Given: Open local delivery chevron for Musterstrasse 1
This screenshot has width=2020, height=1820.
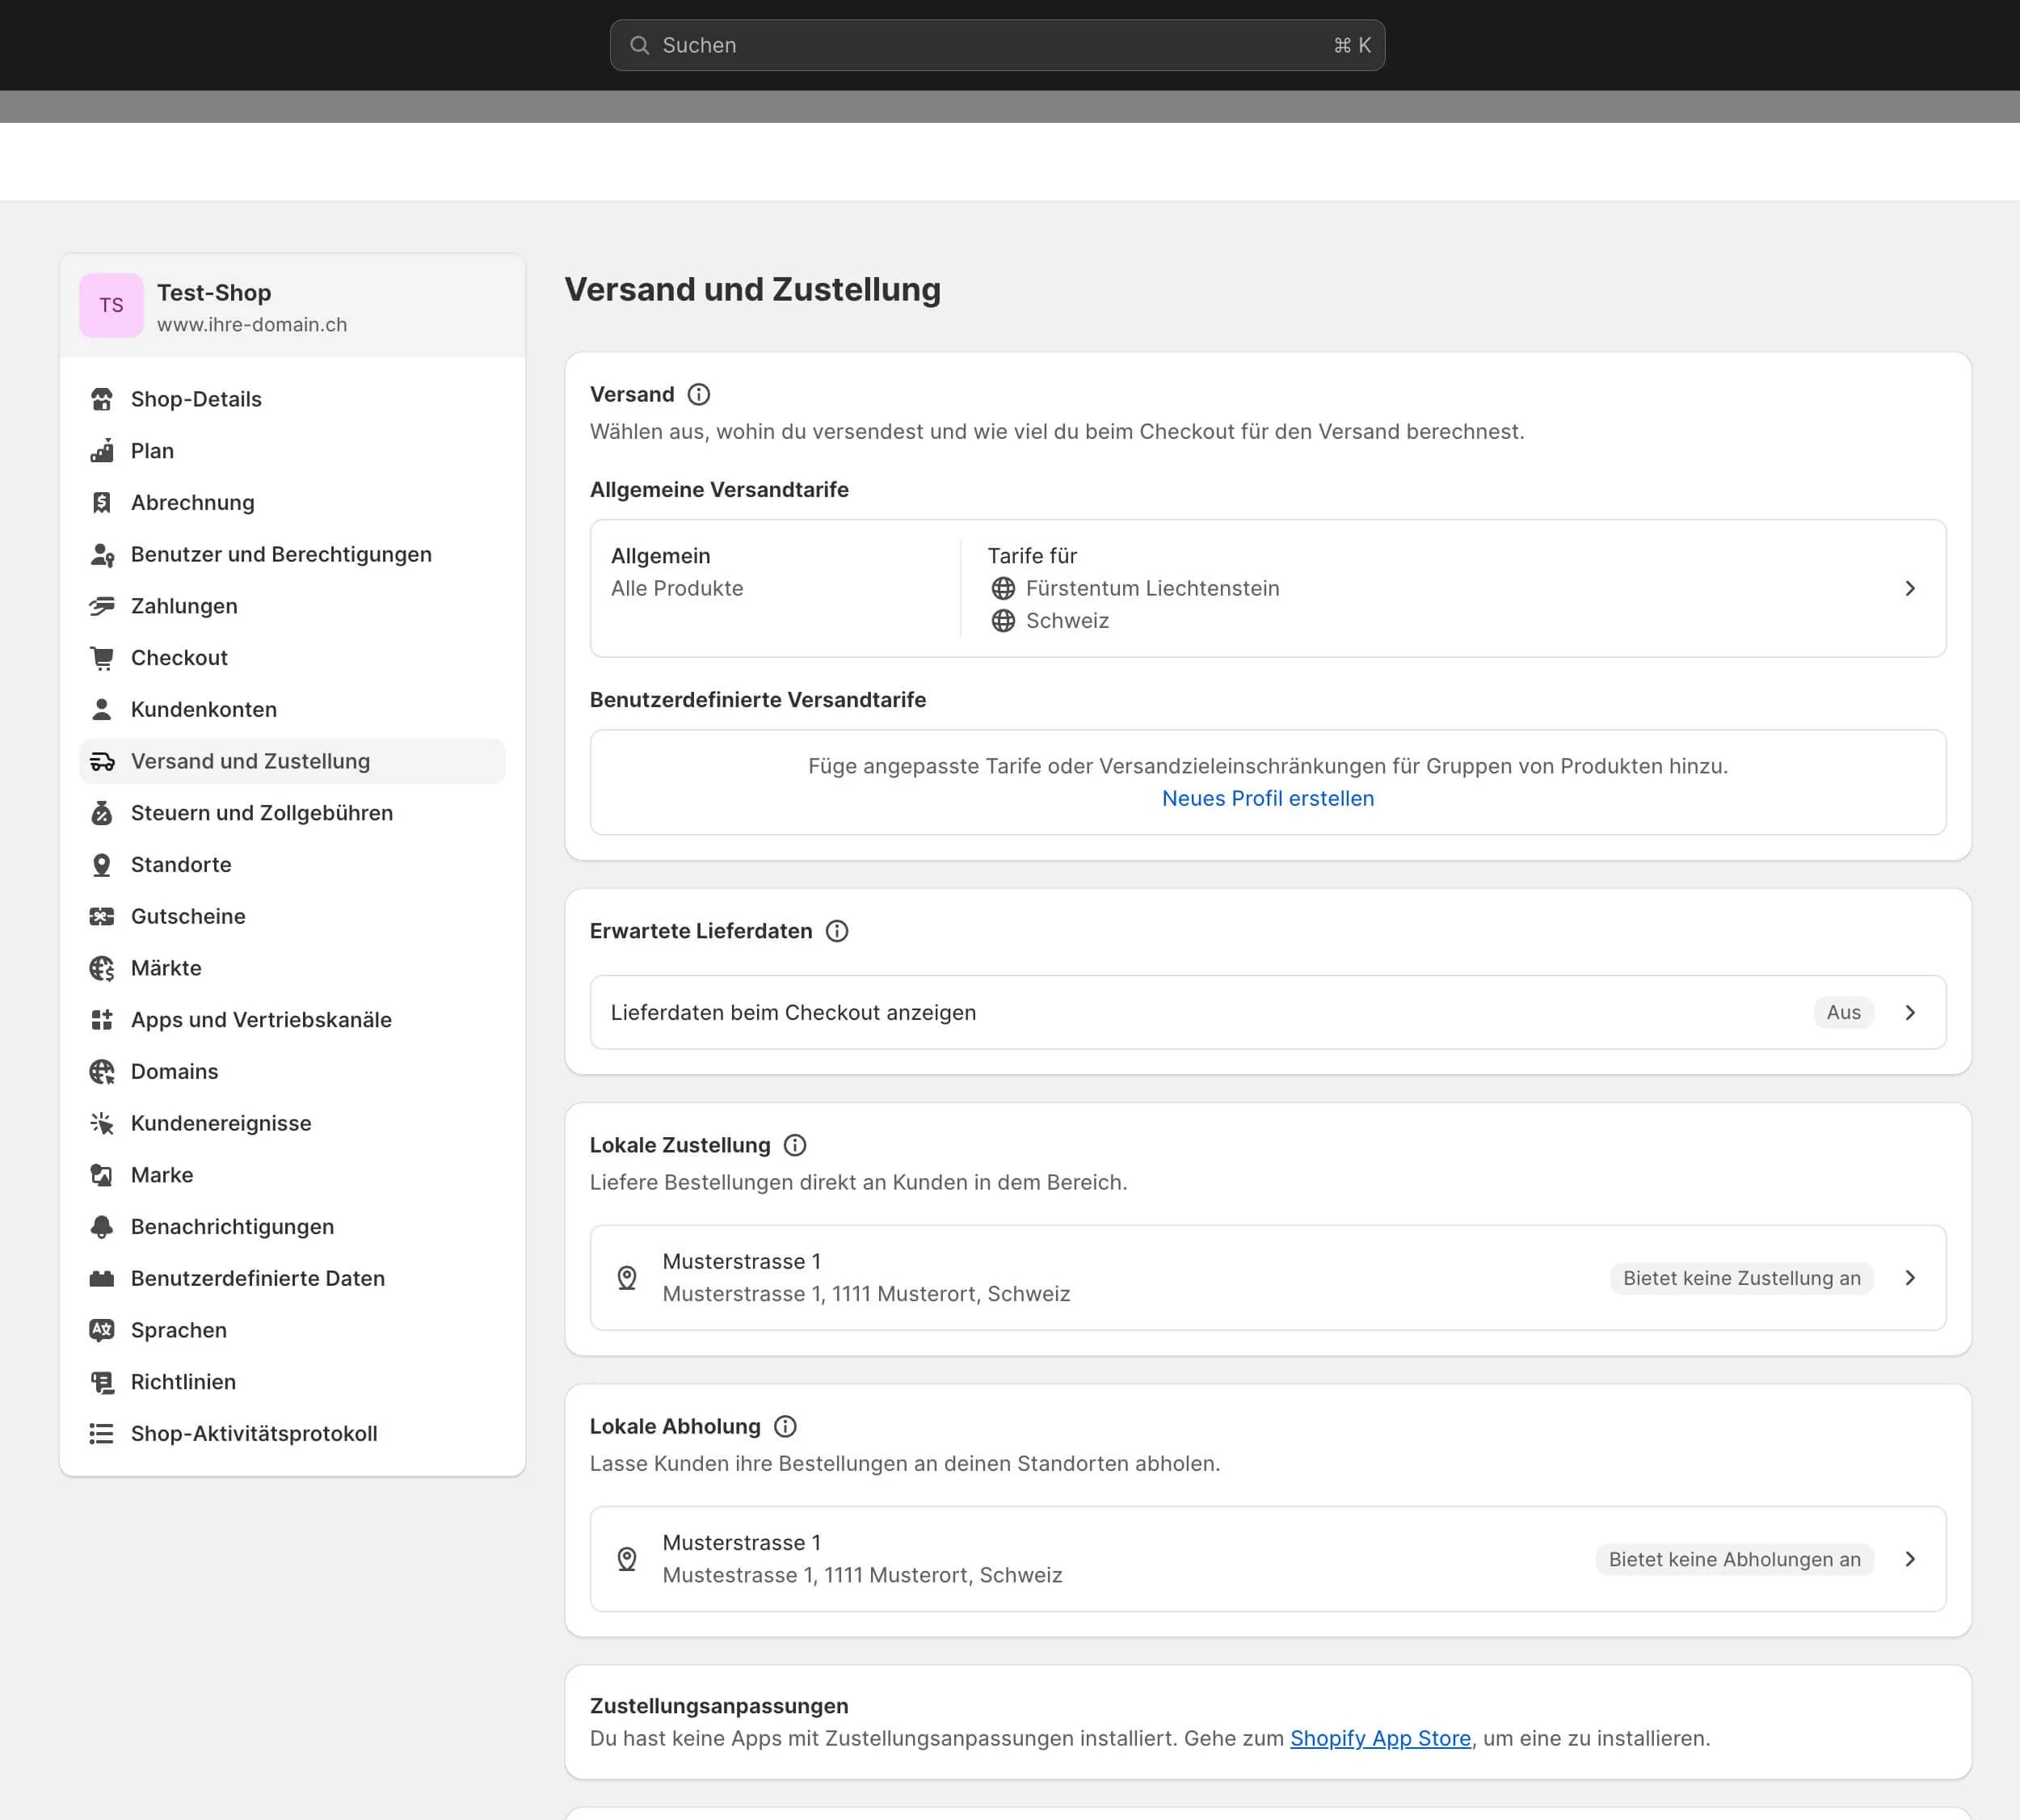Looking at the screenshot, I should pos(1909,1278).
